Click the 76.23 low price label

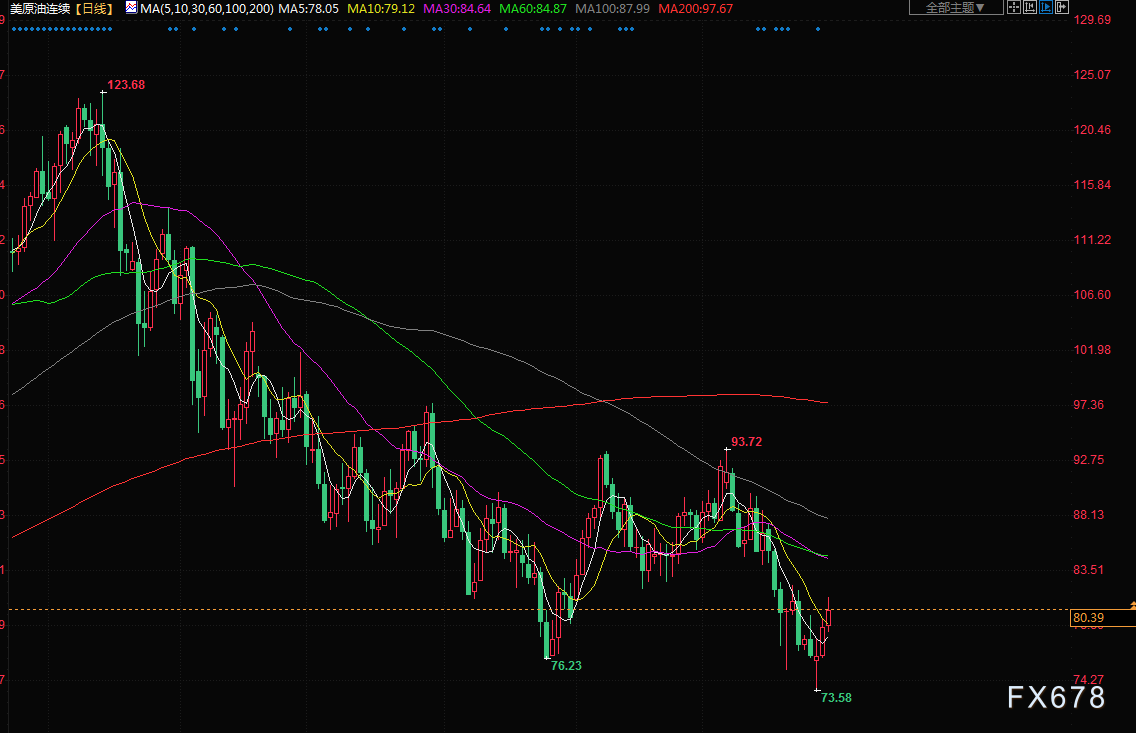pyautogui.click(x=566, y=666)
